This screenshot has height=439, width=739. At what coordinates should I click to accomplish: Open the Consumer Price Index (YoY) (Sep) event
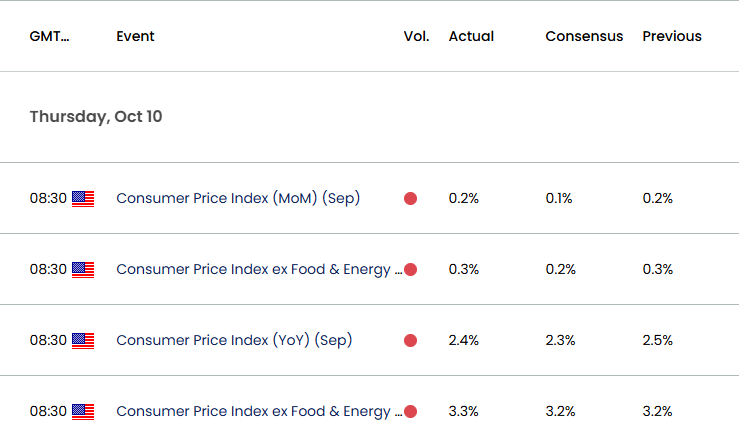tap(234, 341)
